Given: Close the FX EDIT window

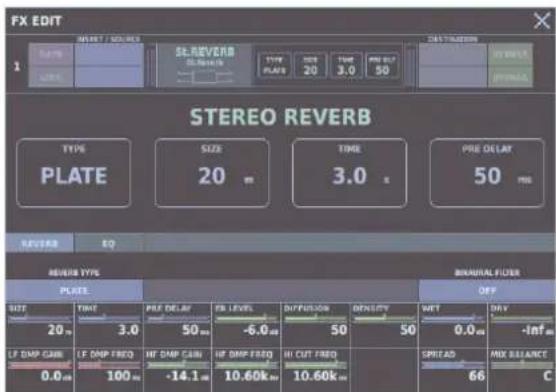Looking at the screenshot, I should (541, 21).
